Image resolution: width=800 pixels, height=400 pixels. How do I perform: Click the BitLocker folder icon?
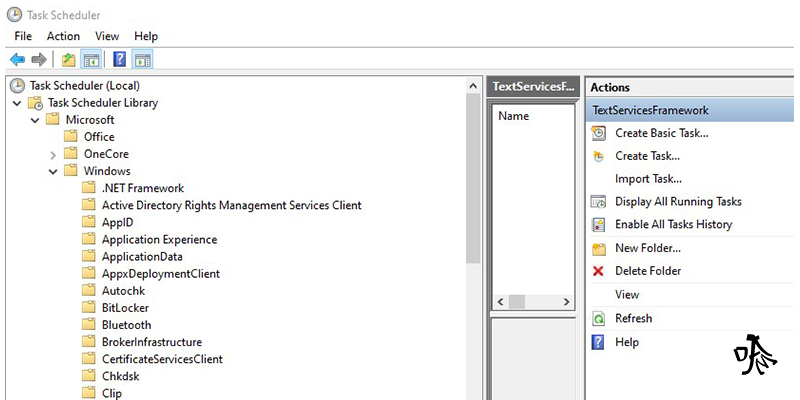tap(89, 308)
